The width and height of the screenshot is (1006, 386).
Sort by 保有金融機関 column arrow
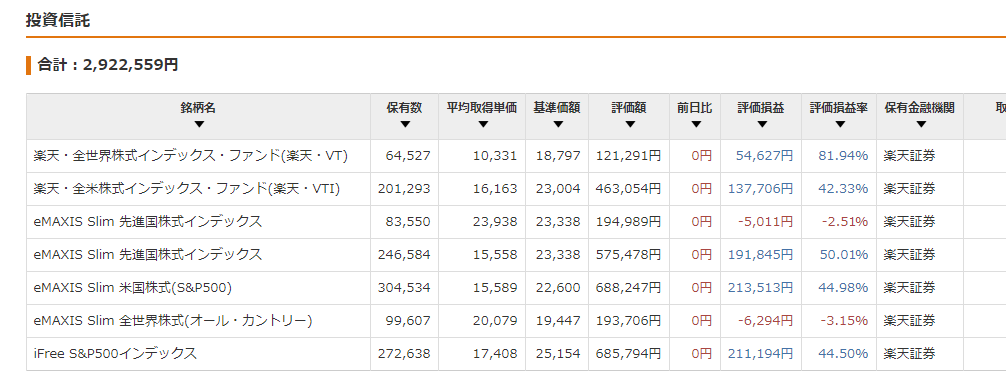921,124
